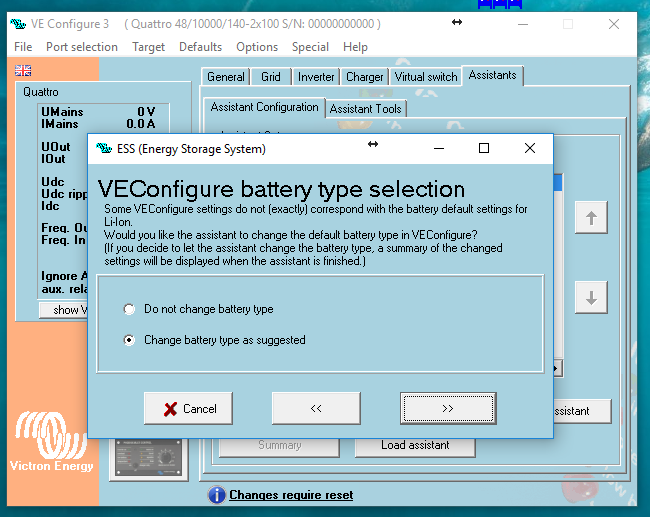Open the Assistant Configuration sub-tab
The image size is (650, 517).
[x=264, y=107]
